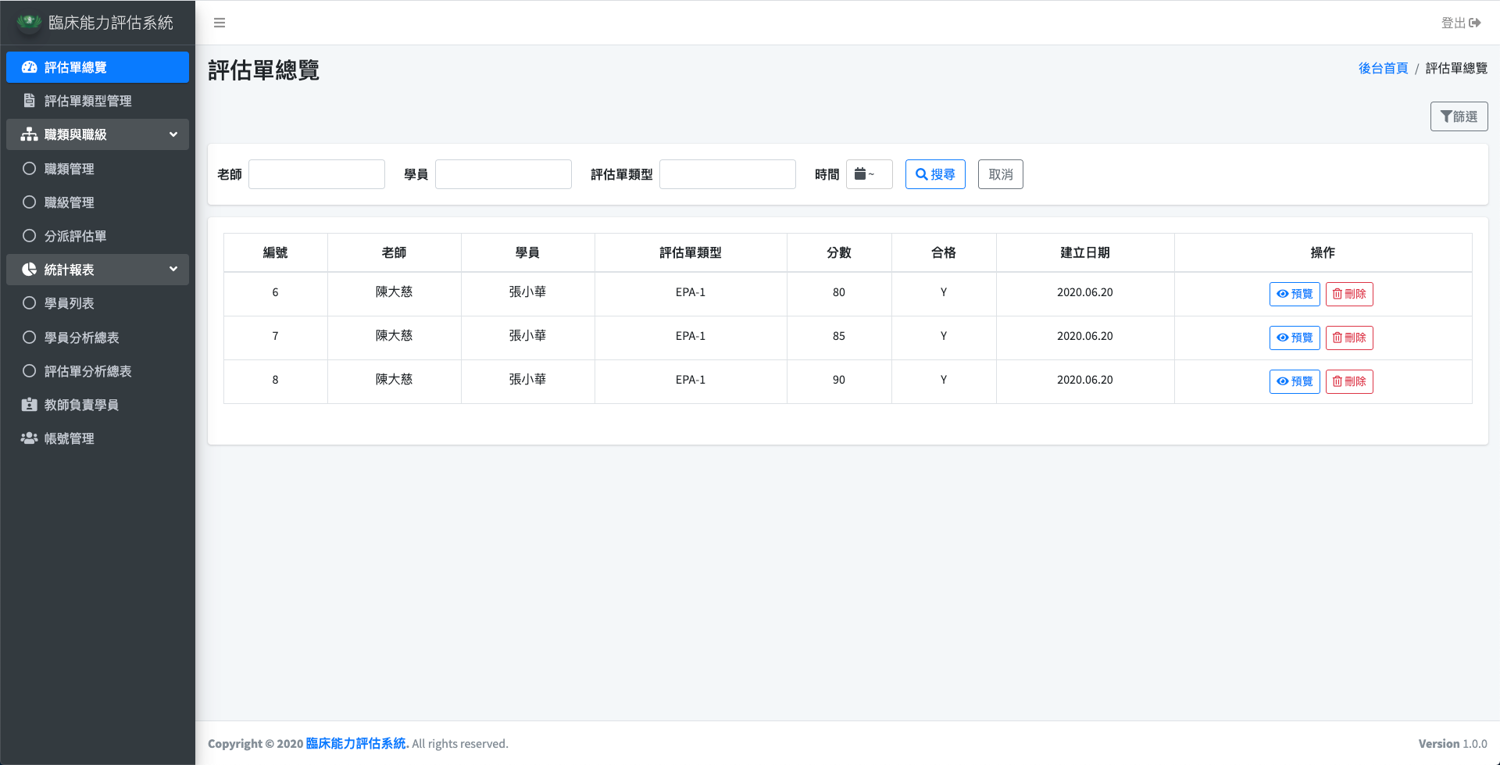
Task: Open 分派評估單 from sidebar
Action: pyautogui.click(x=97, y=236)
